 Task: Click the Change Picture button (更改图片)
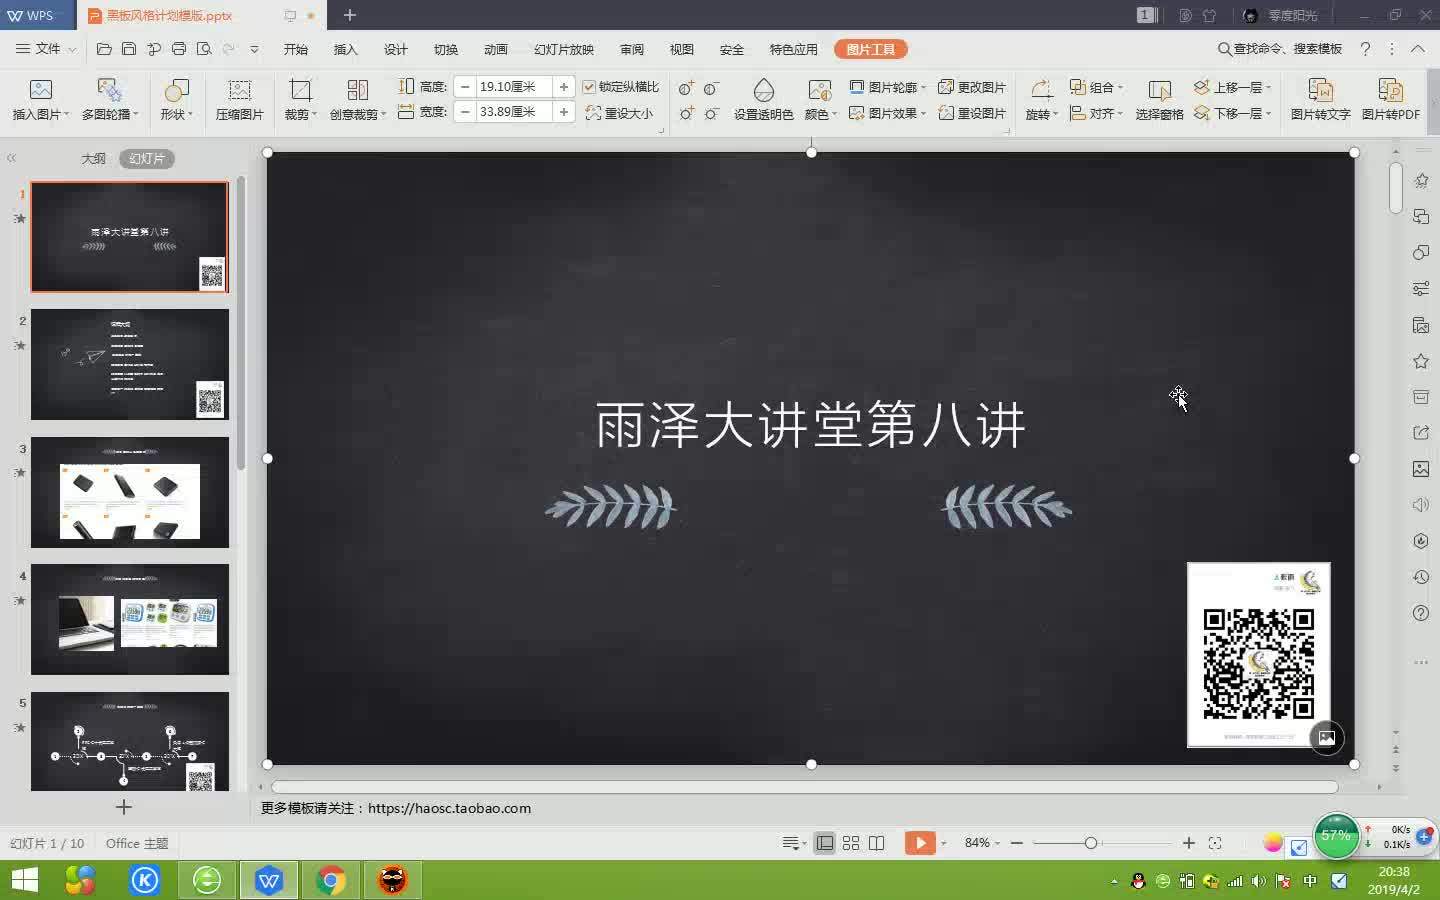tap(972, 87)
